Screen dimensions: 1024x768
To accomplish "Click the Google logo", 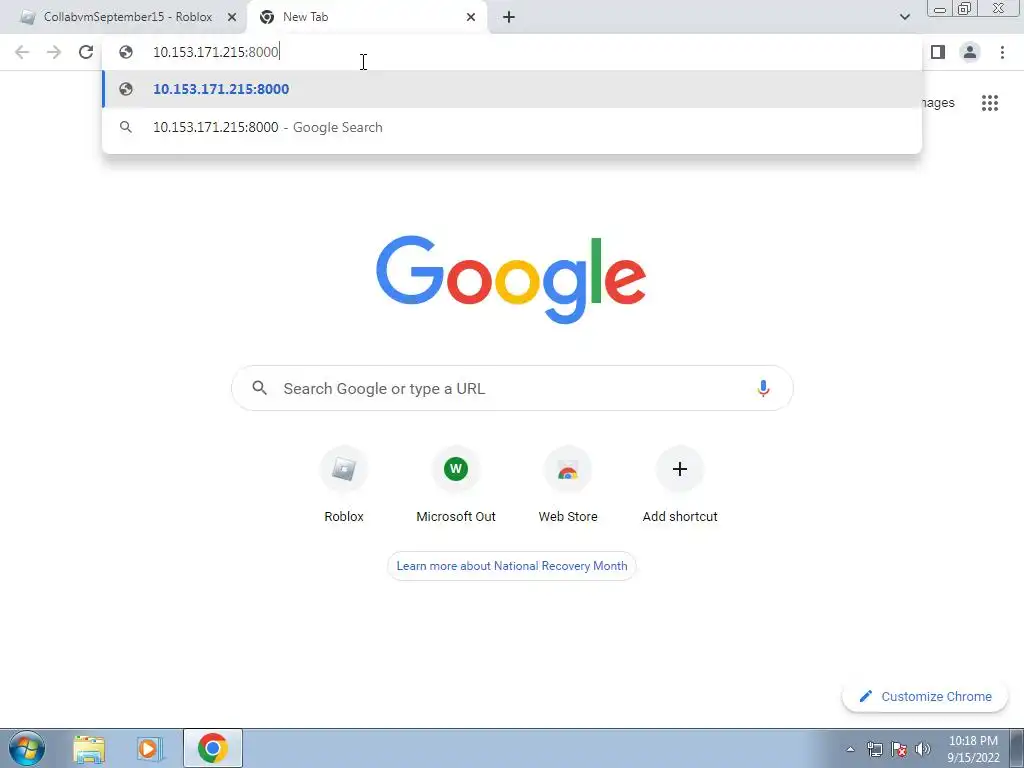I will pos(511,280).
